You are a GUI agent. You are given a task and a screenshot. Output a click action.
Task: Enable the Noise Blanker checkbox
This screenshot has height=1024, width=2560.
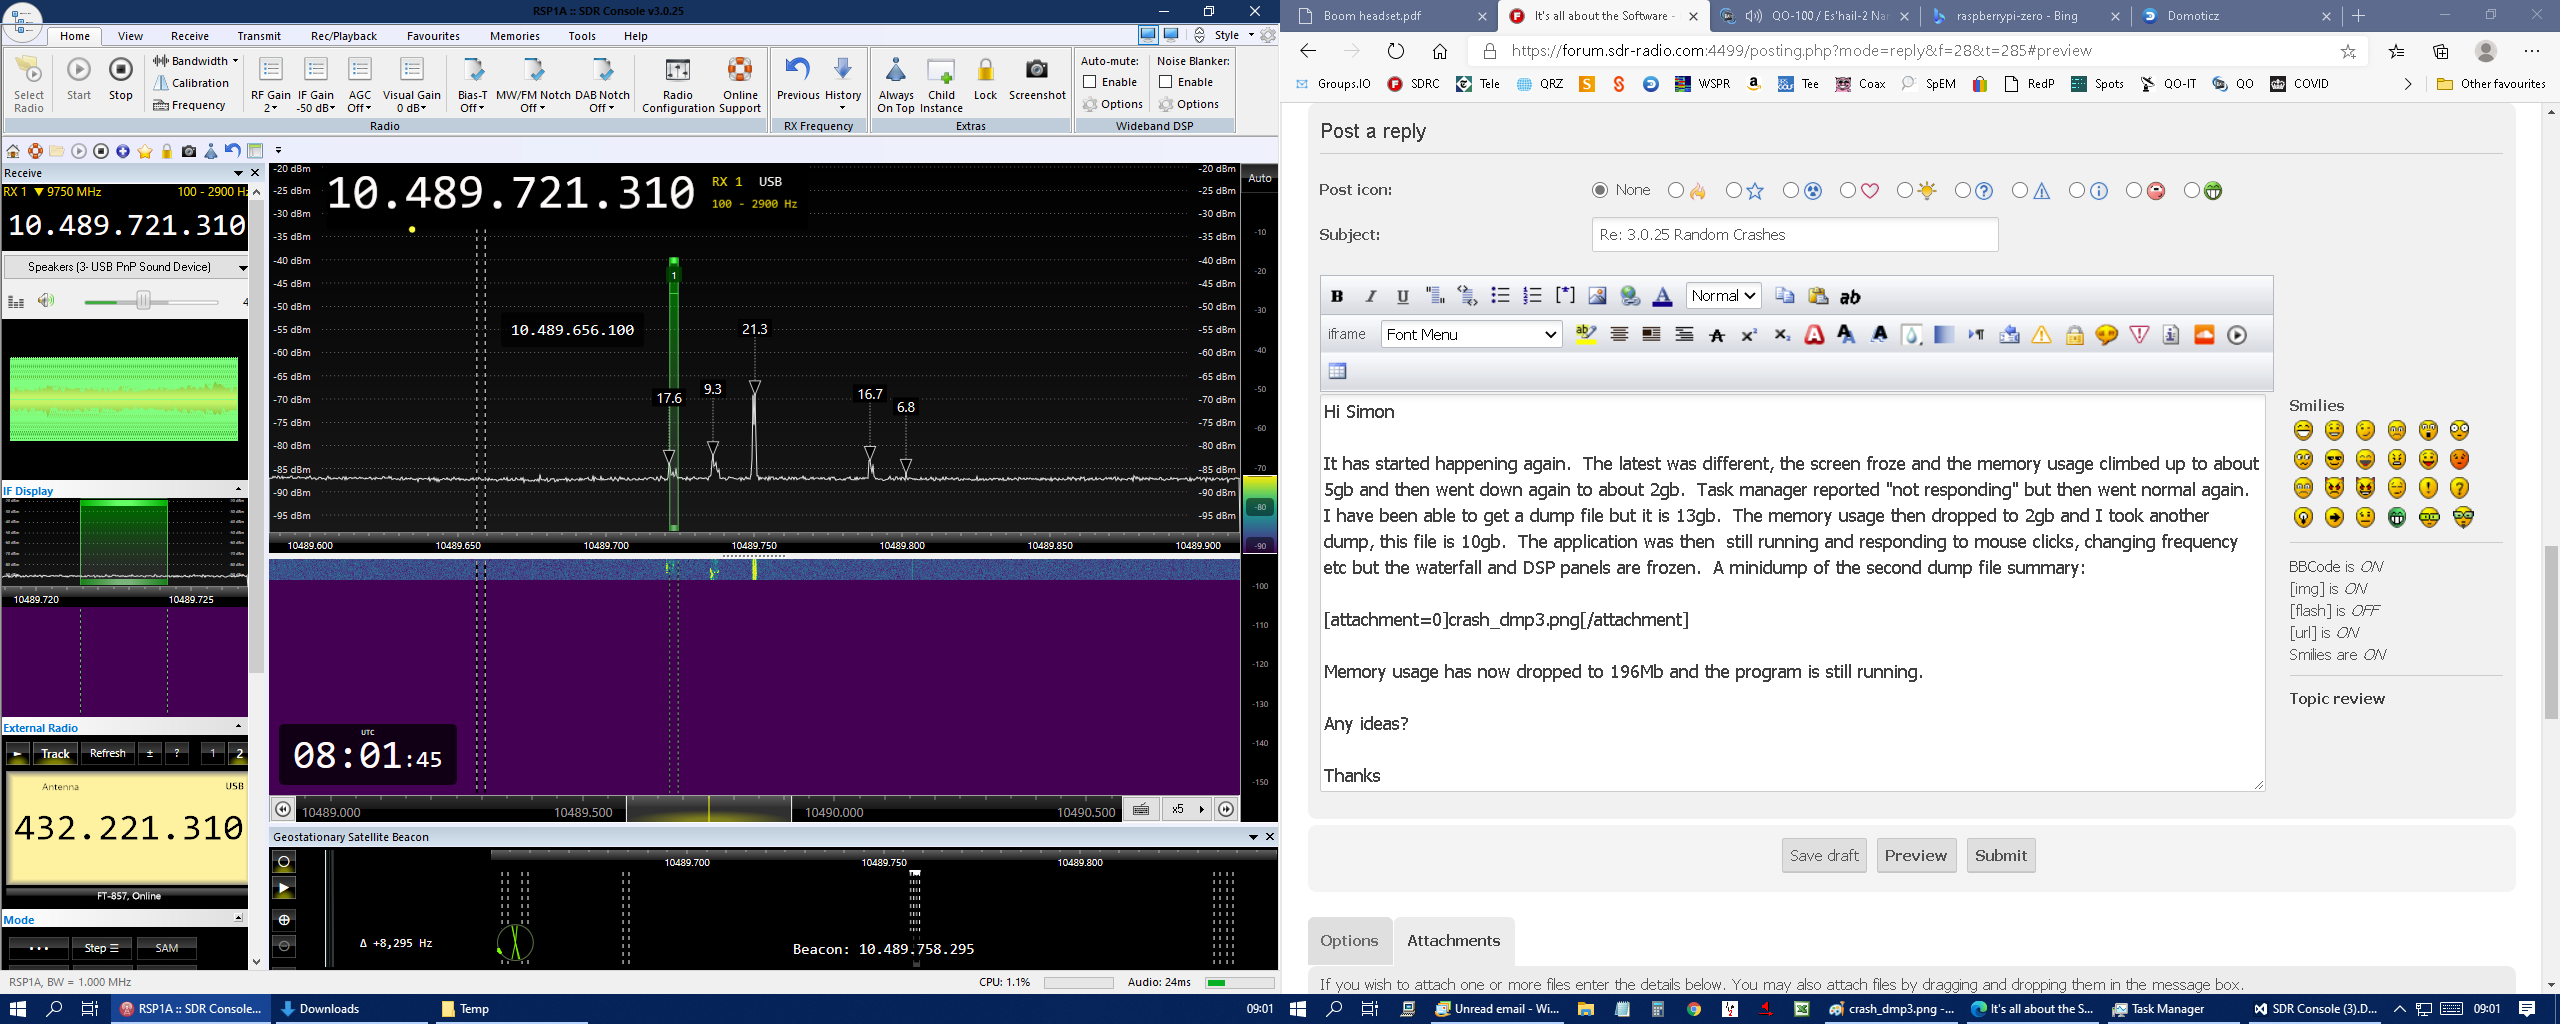pyautogui.click(x=1166, y=82)
